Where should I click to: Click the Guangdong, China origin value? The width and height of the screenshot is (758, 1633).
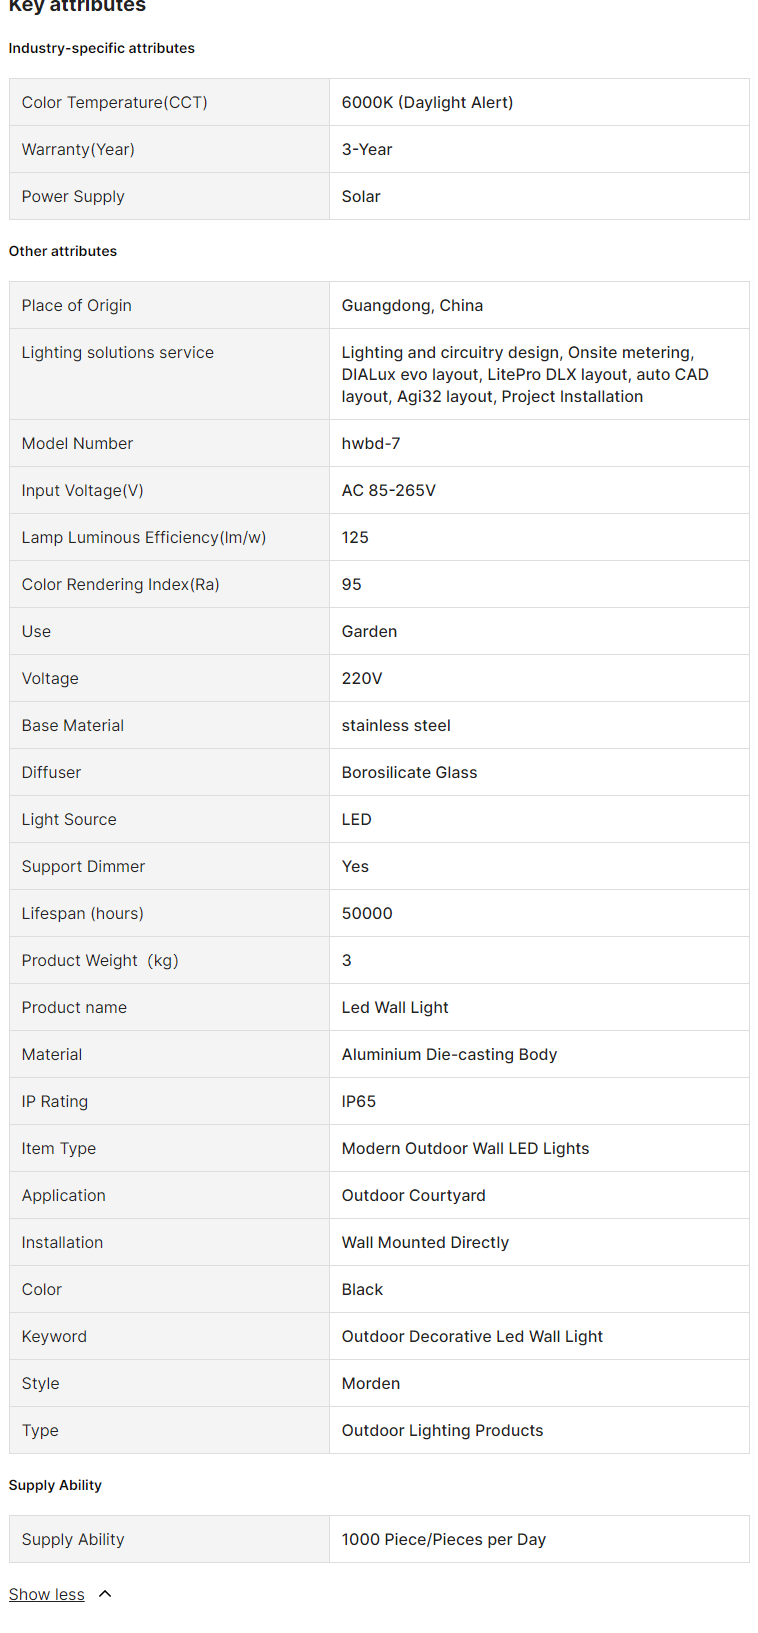pos(412,305)
